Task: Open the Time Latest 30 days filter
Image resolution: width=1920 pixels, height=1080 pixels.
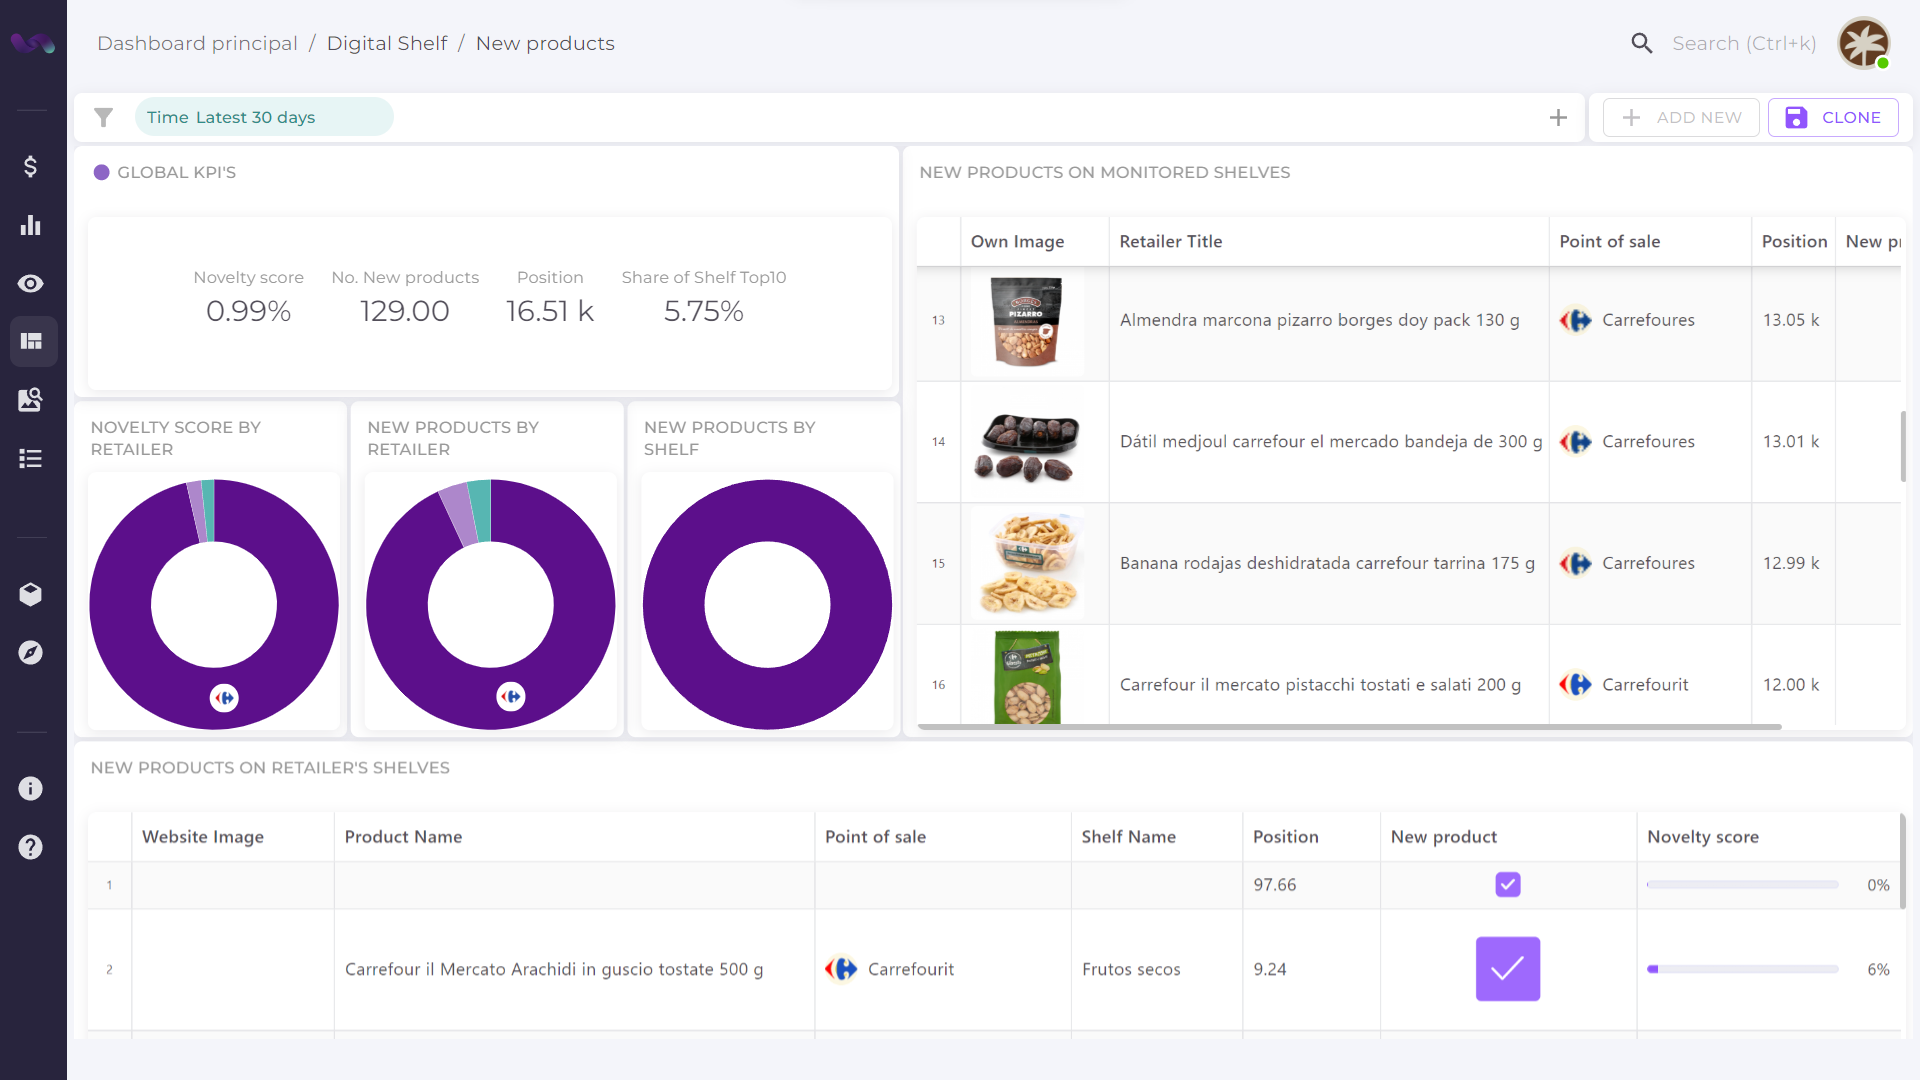Action: click(264, 117)
